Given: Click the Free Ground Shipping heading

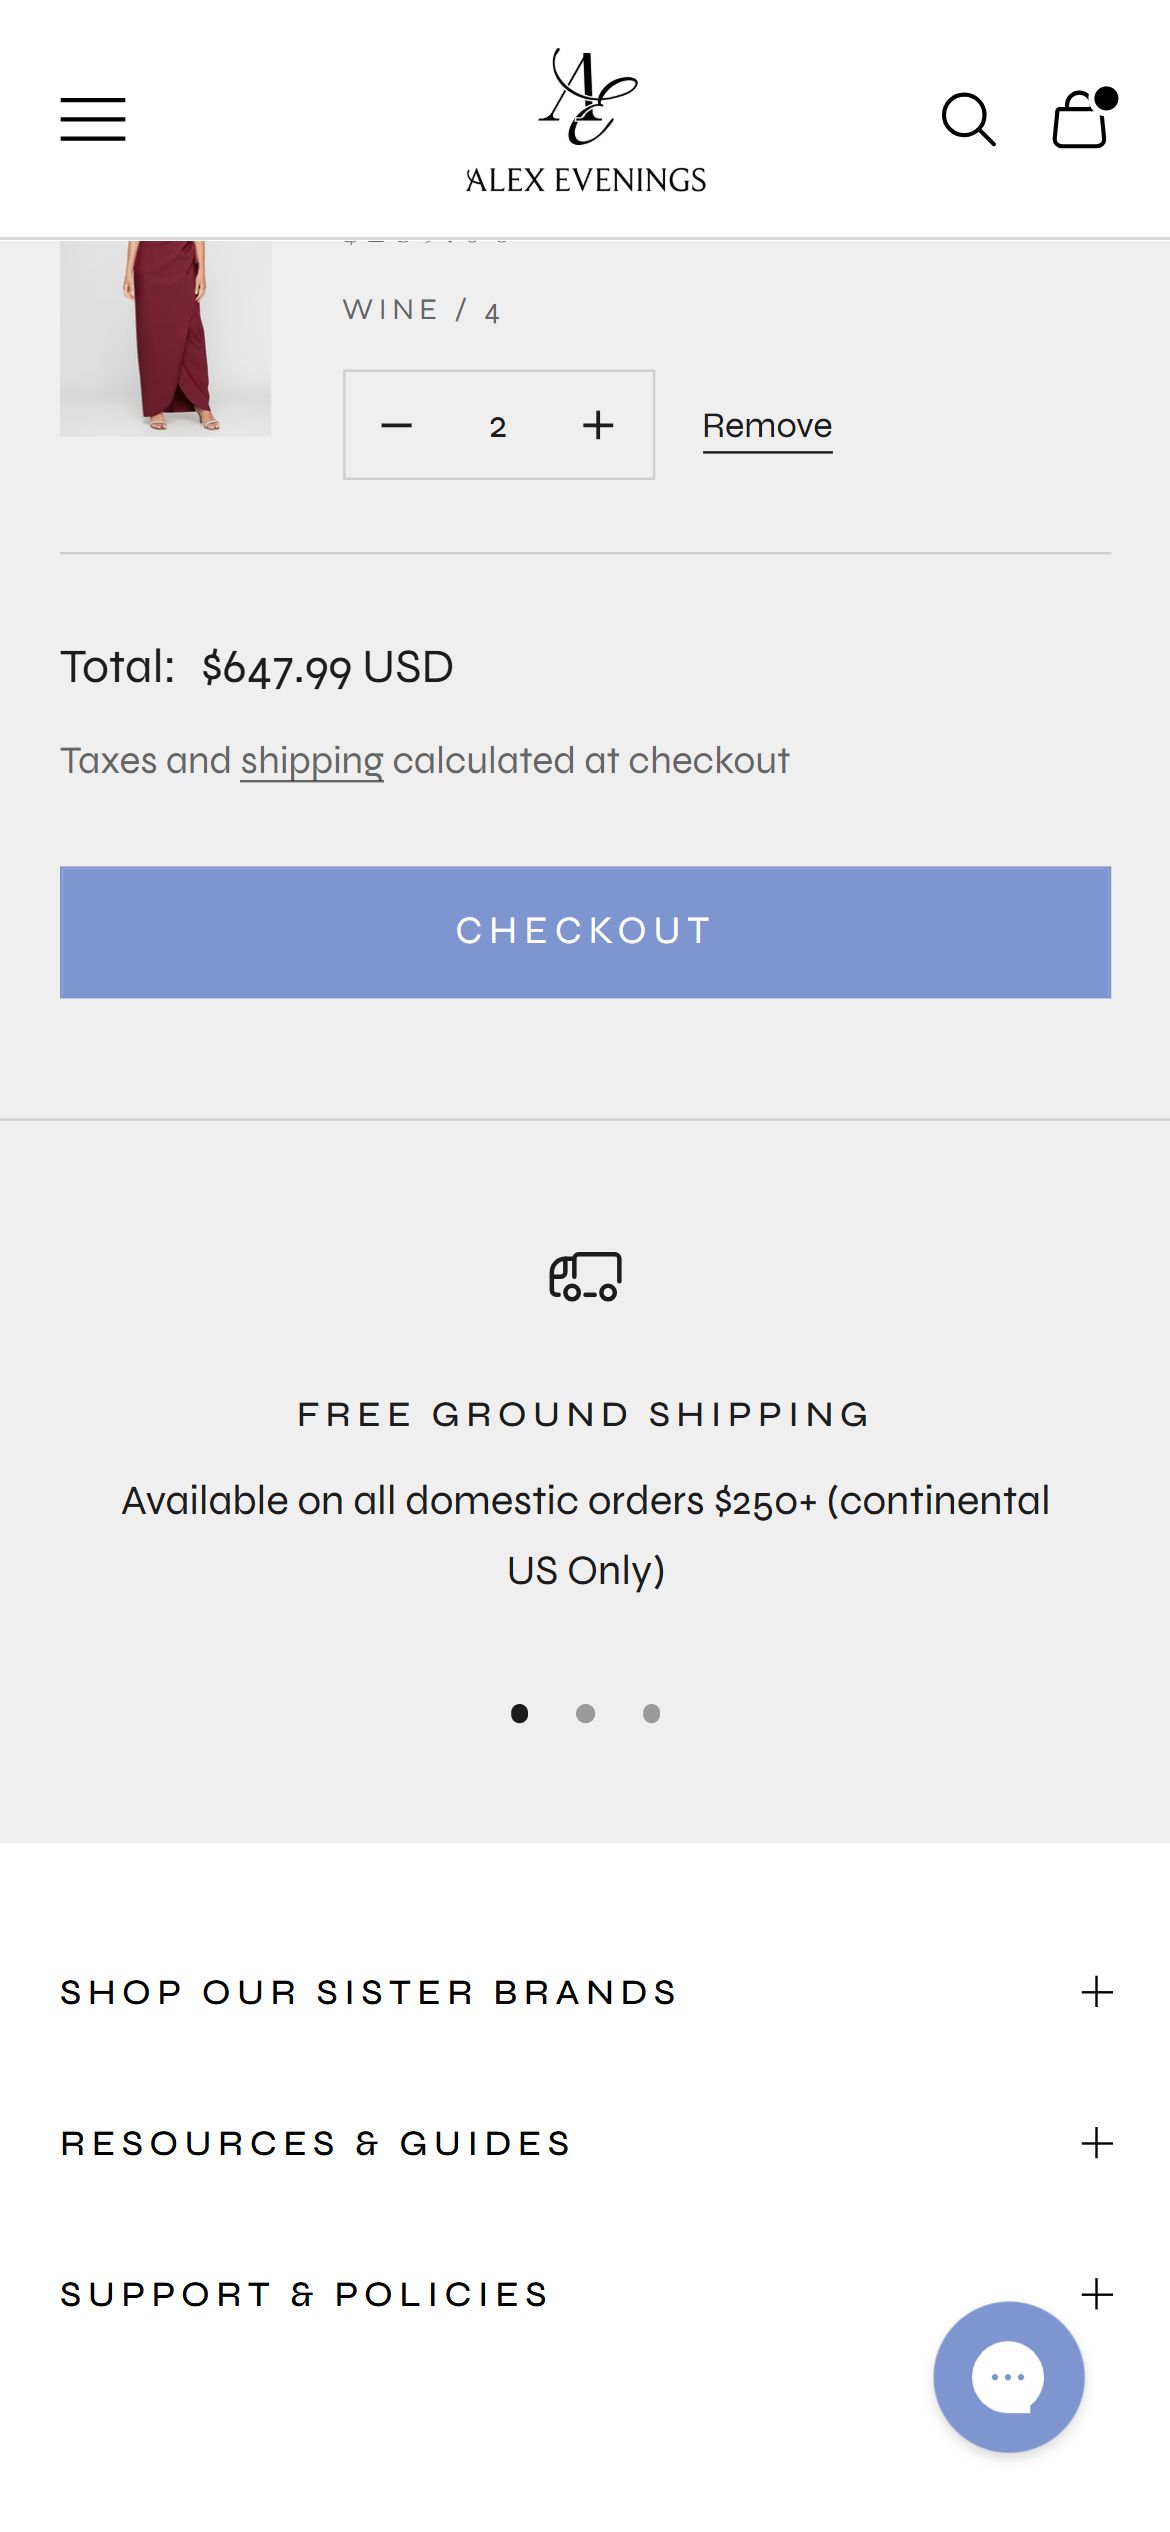Looking at the screenshot, I should pos(585,1414).
